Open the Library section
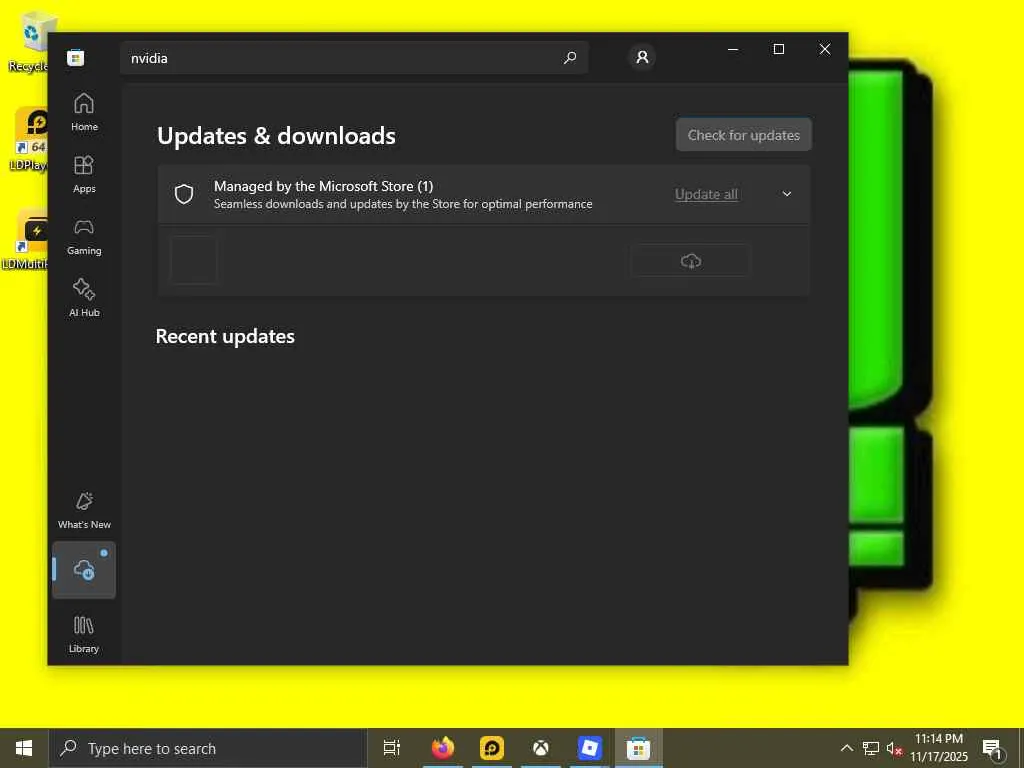Viewport: 1024px width, 768px height. 84,634
